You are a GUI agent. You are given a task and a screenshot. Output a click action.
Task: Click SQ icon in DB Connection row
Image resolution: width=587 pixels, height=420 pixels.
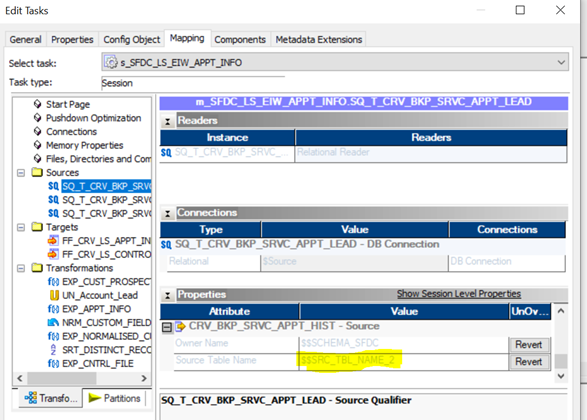point(166,244)
